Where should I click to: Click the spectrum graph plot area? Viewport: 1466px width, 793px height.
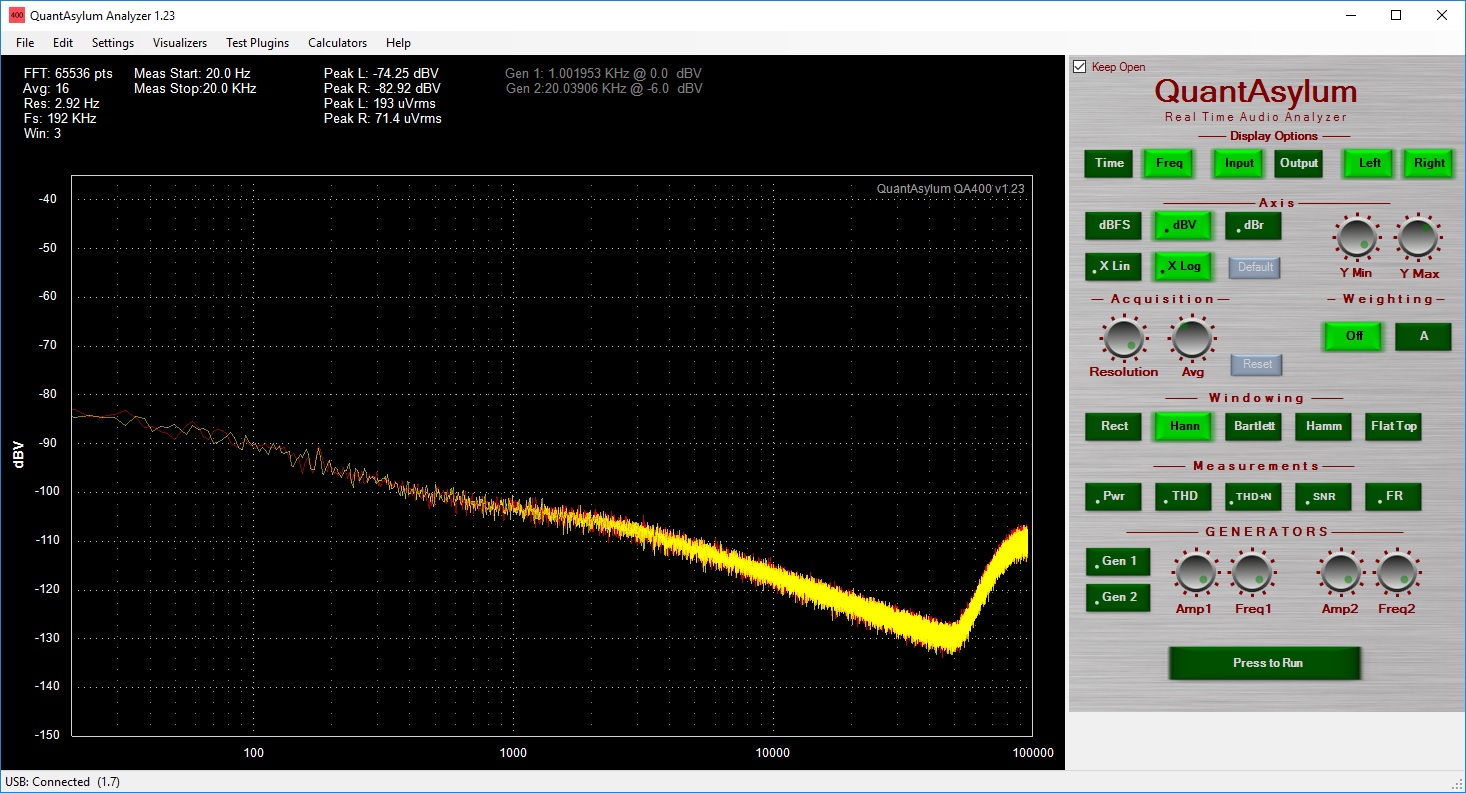pos(551,455)
